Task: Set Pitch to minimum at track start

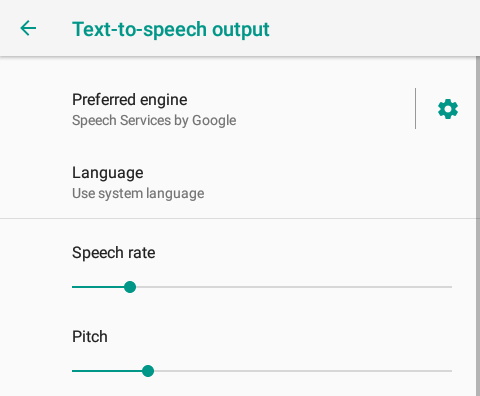Action: pos(73,371)
